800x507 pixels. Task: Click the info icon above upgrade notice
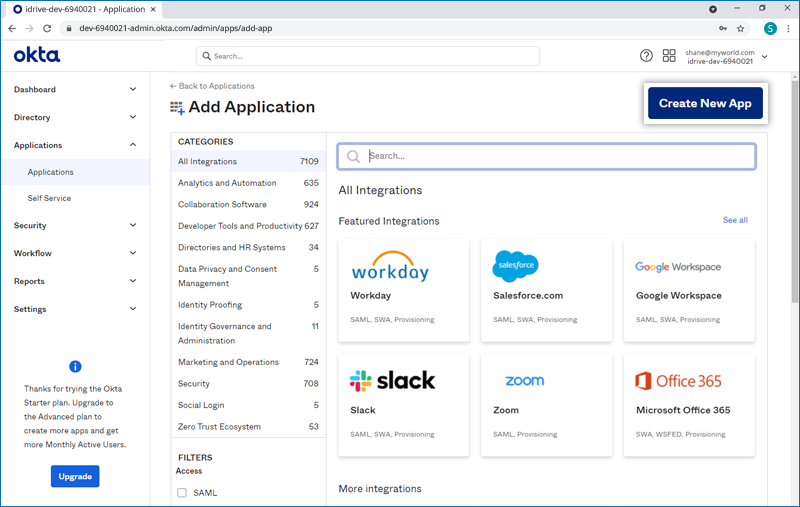[75, 367]
